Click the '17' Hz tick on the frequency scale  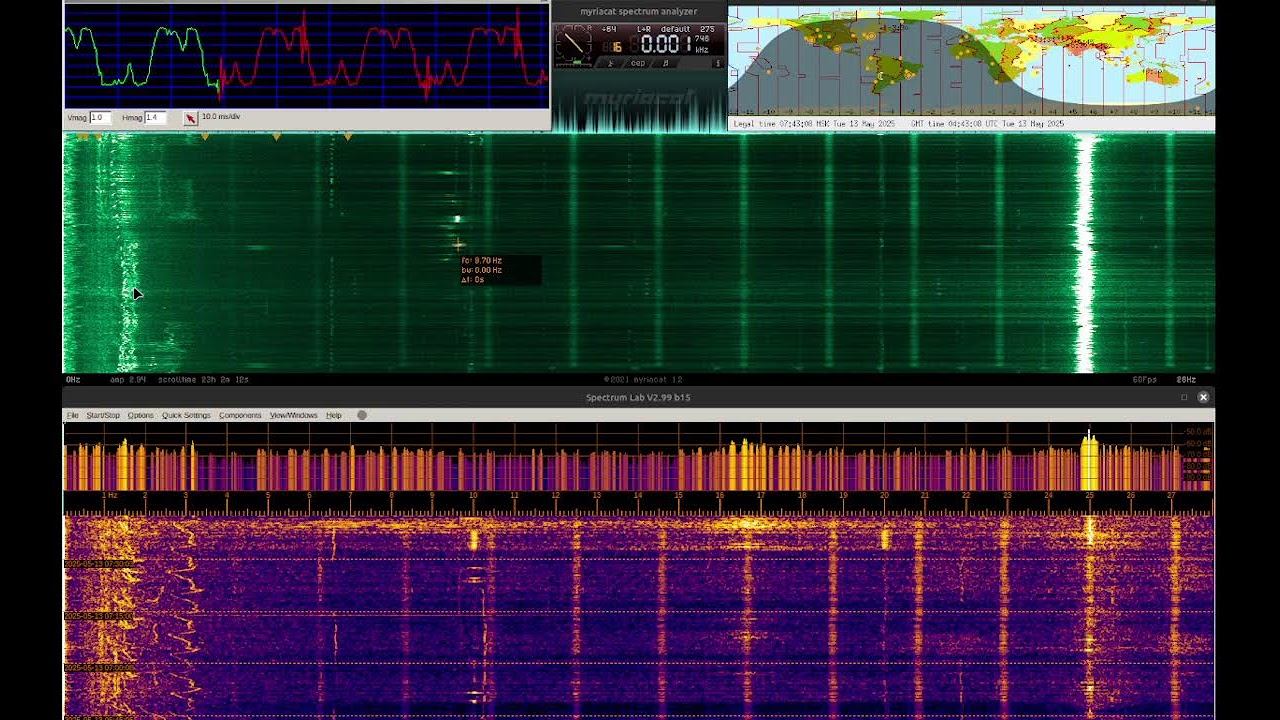click(761, 495)
